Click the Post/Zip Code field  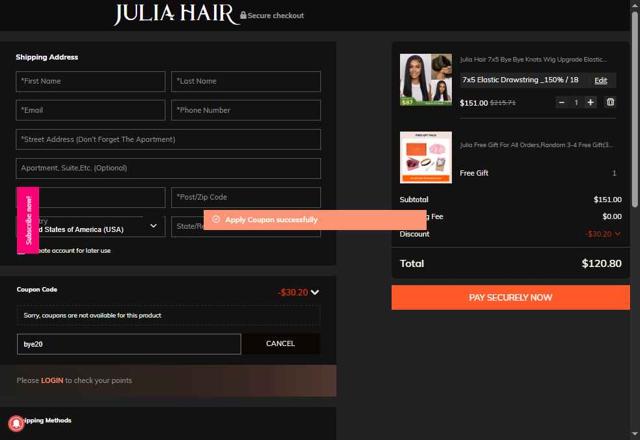246,197
